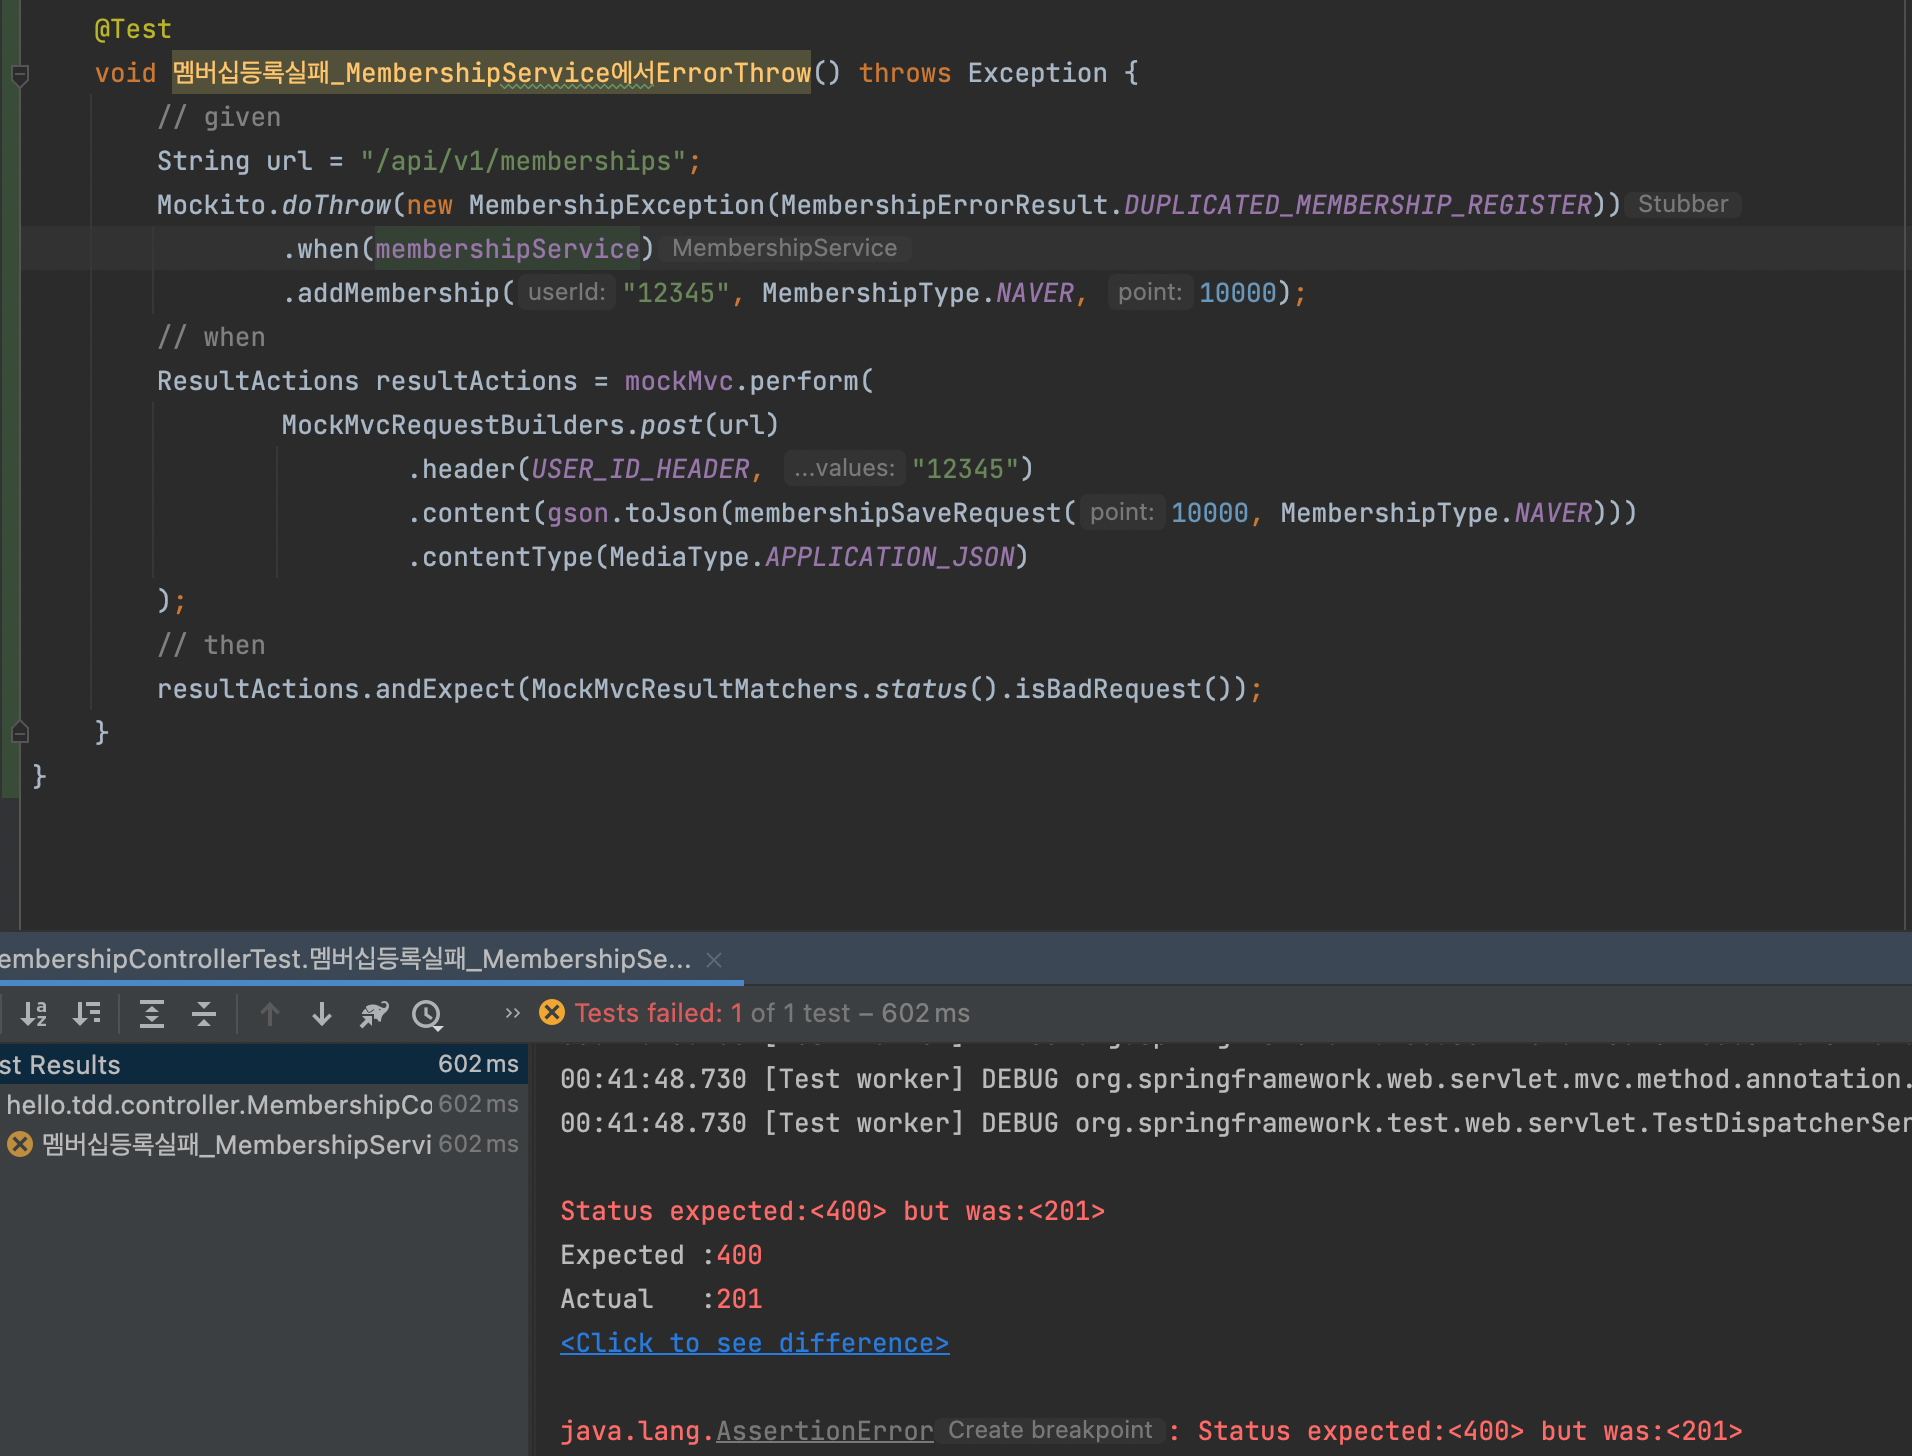Click the TestDispatcherServlet DEBUG log line
The height and width of the screenshot is (1456, 1912).
click(x=1236, y=1123)
